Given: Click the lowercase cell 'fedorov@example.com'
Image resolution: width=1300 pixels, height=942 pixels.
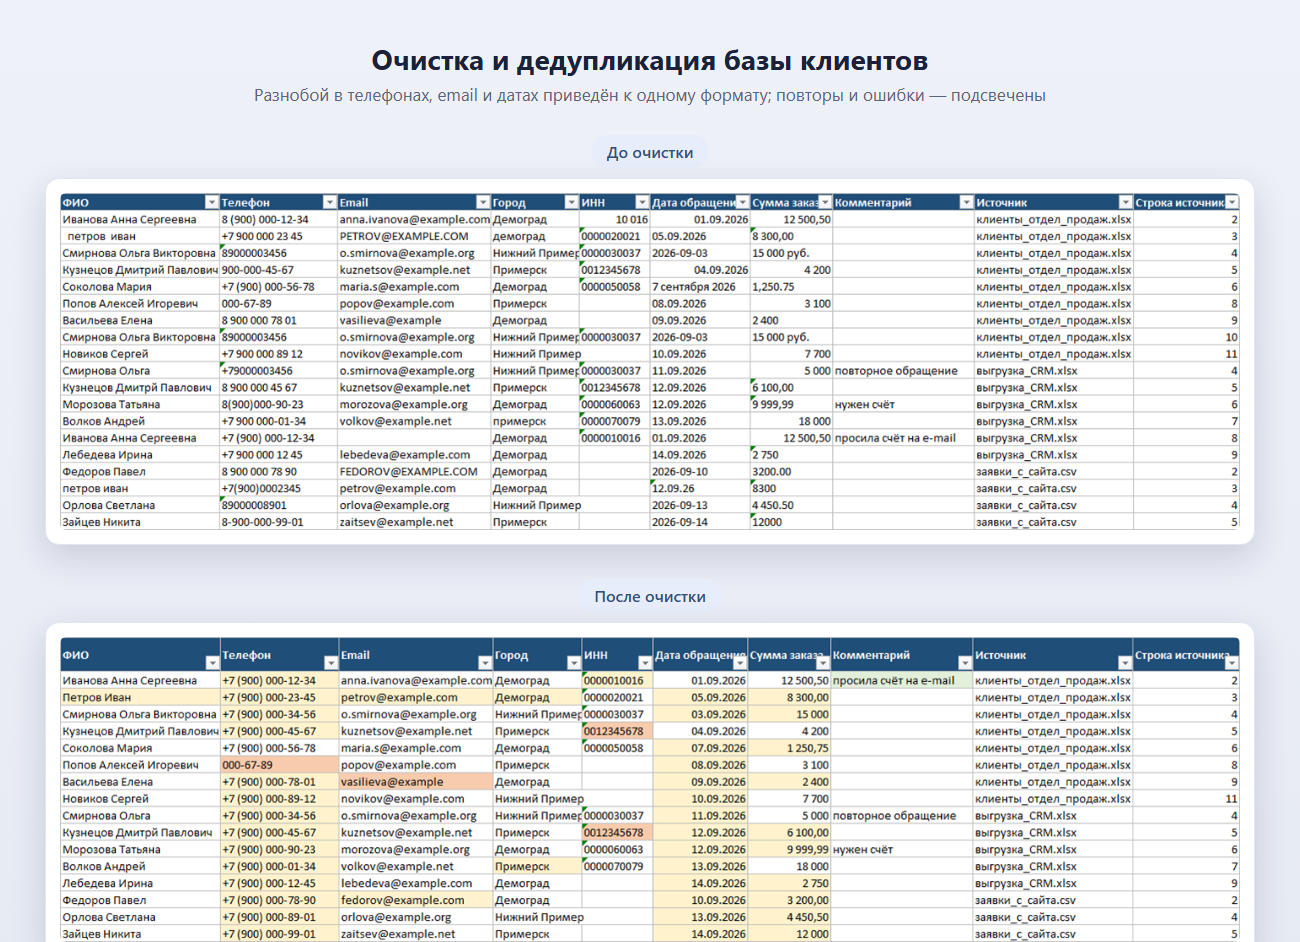Looking at the screenshot, I should pos(416,901).
